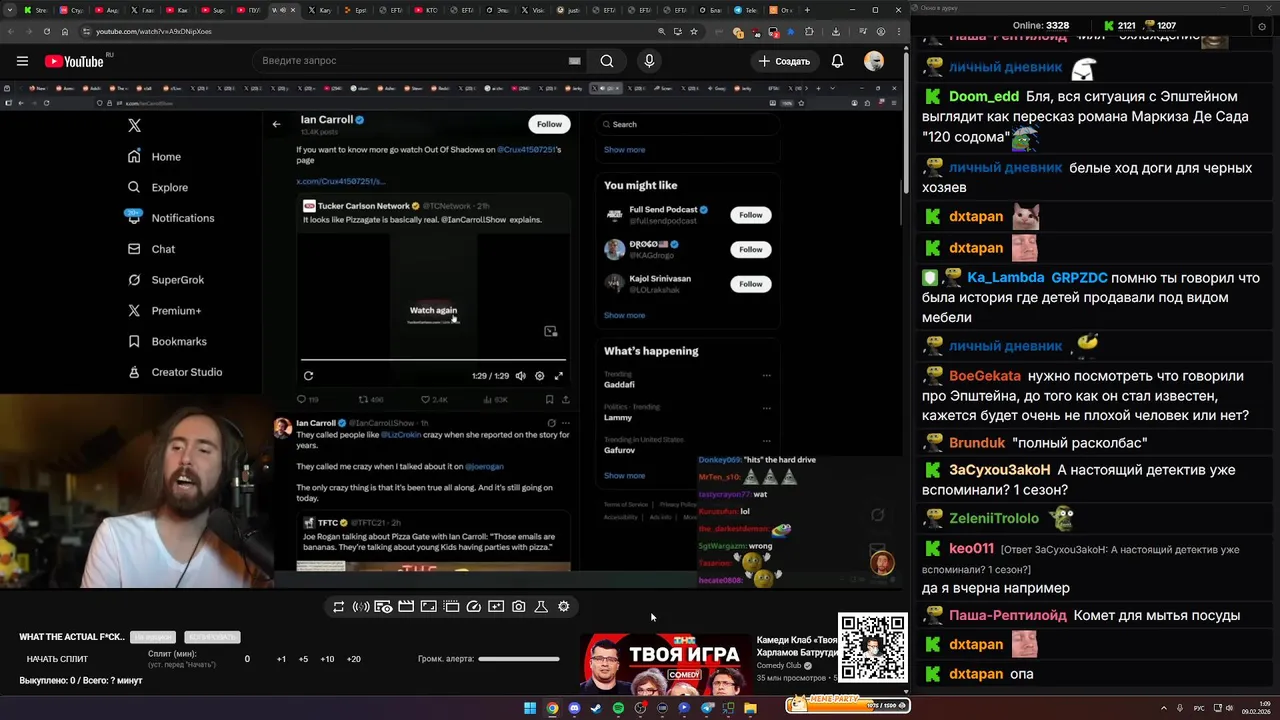This screenshot has width=1280, height=720.
Task: Click the replay icon on embedded tweet video
Action: (308, 376)
